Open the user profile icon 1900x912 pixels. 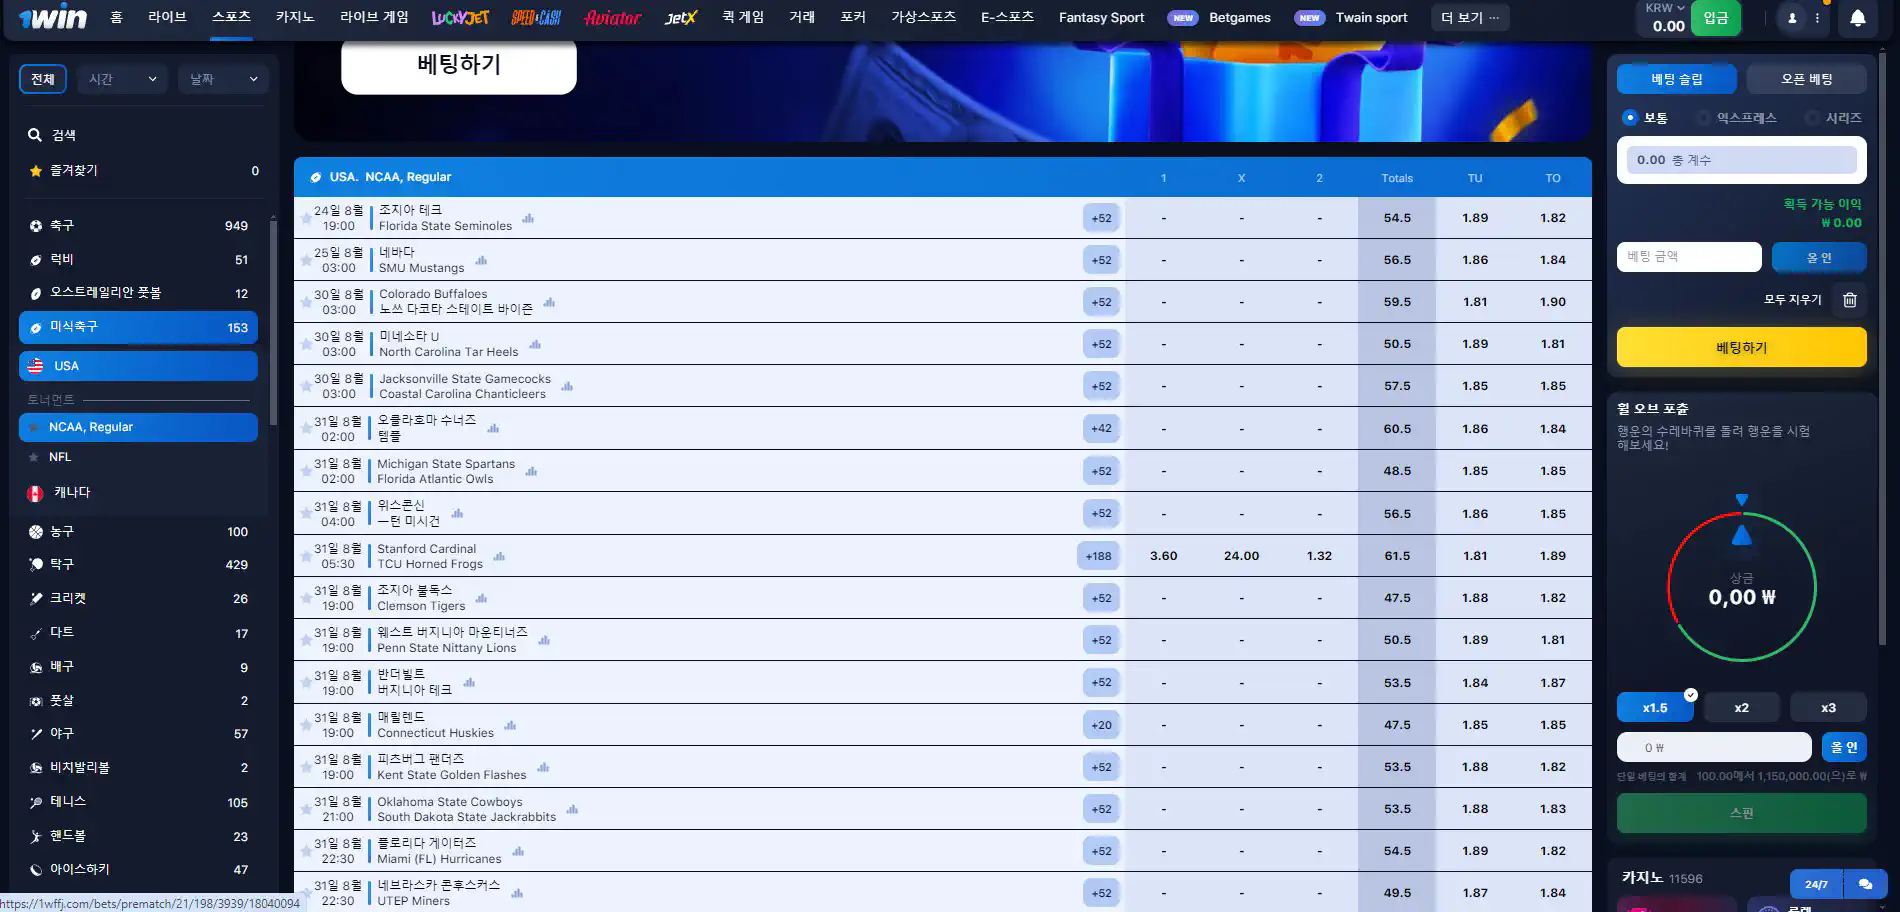1790,16
